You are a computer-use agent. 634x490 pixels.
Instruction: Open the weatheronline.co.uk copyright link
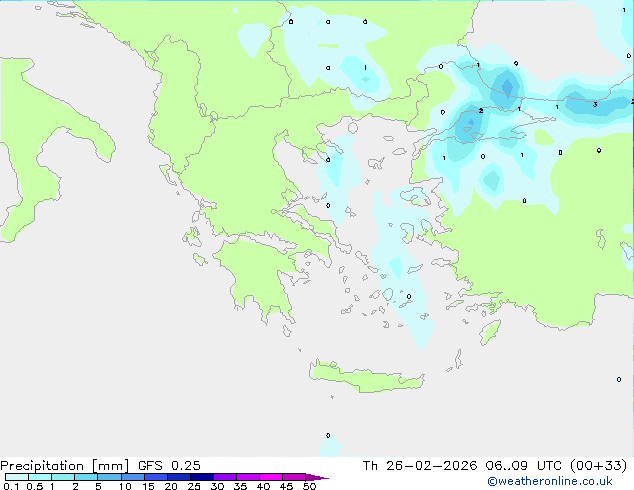point(549,481)
